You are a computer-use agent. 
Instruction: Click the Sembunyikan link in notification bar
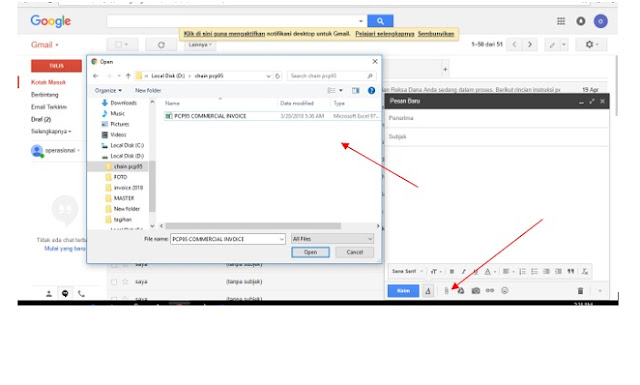pos(436,34)
